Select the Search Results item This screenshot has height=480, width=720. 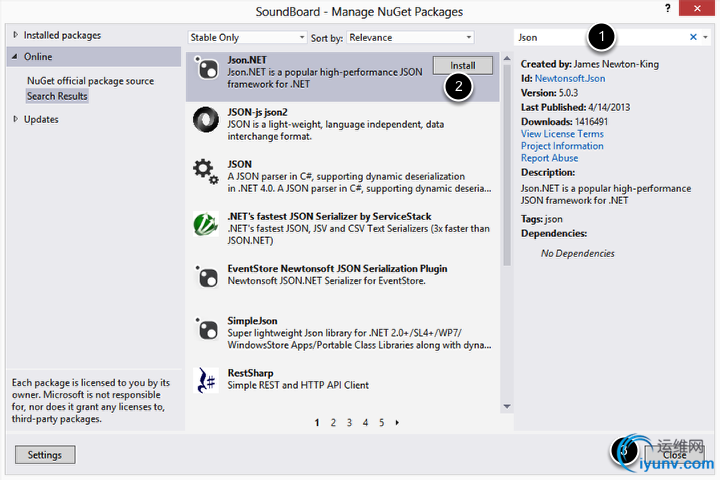point(57,96)
